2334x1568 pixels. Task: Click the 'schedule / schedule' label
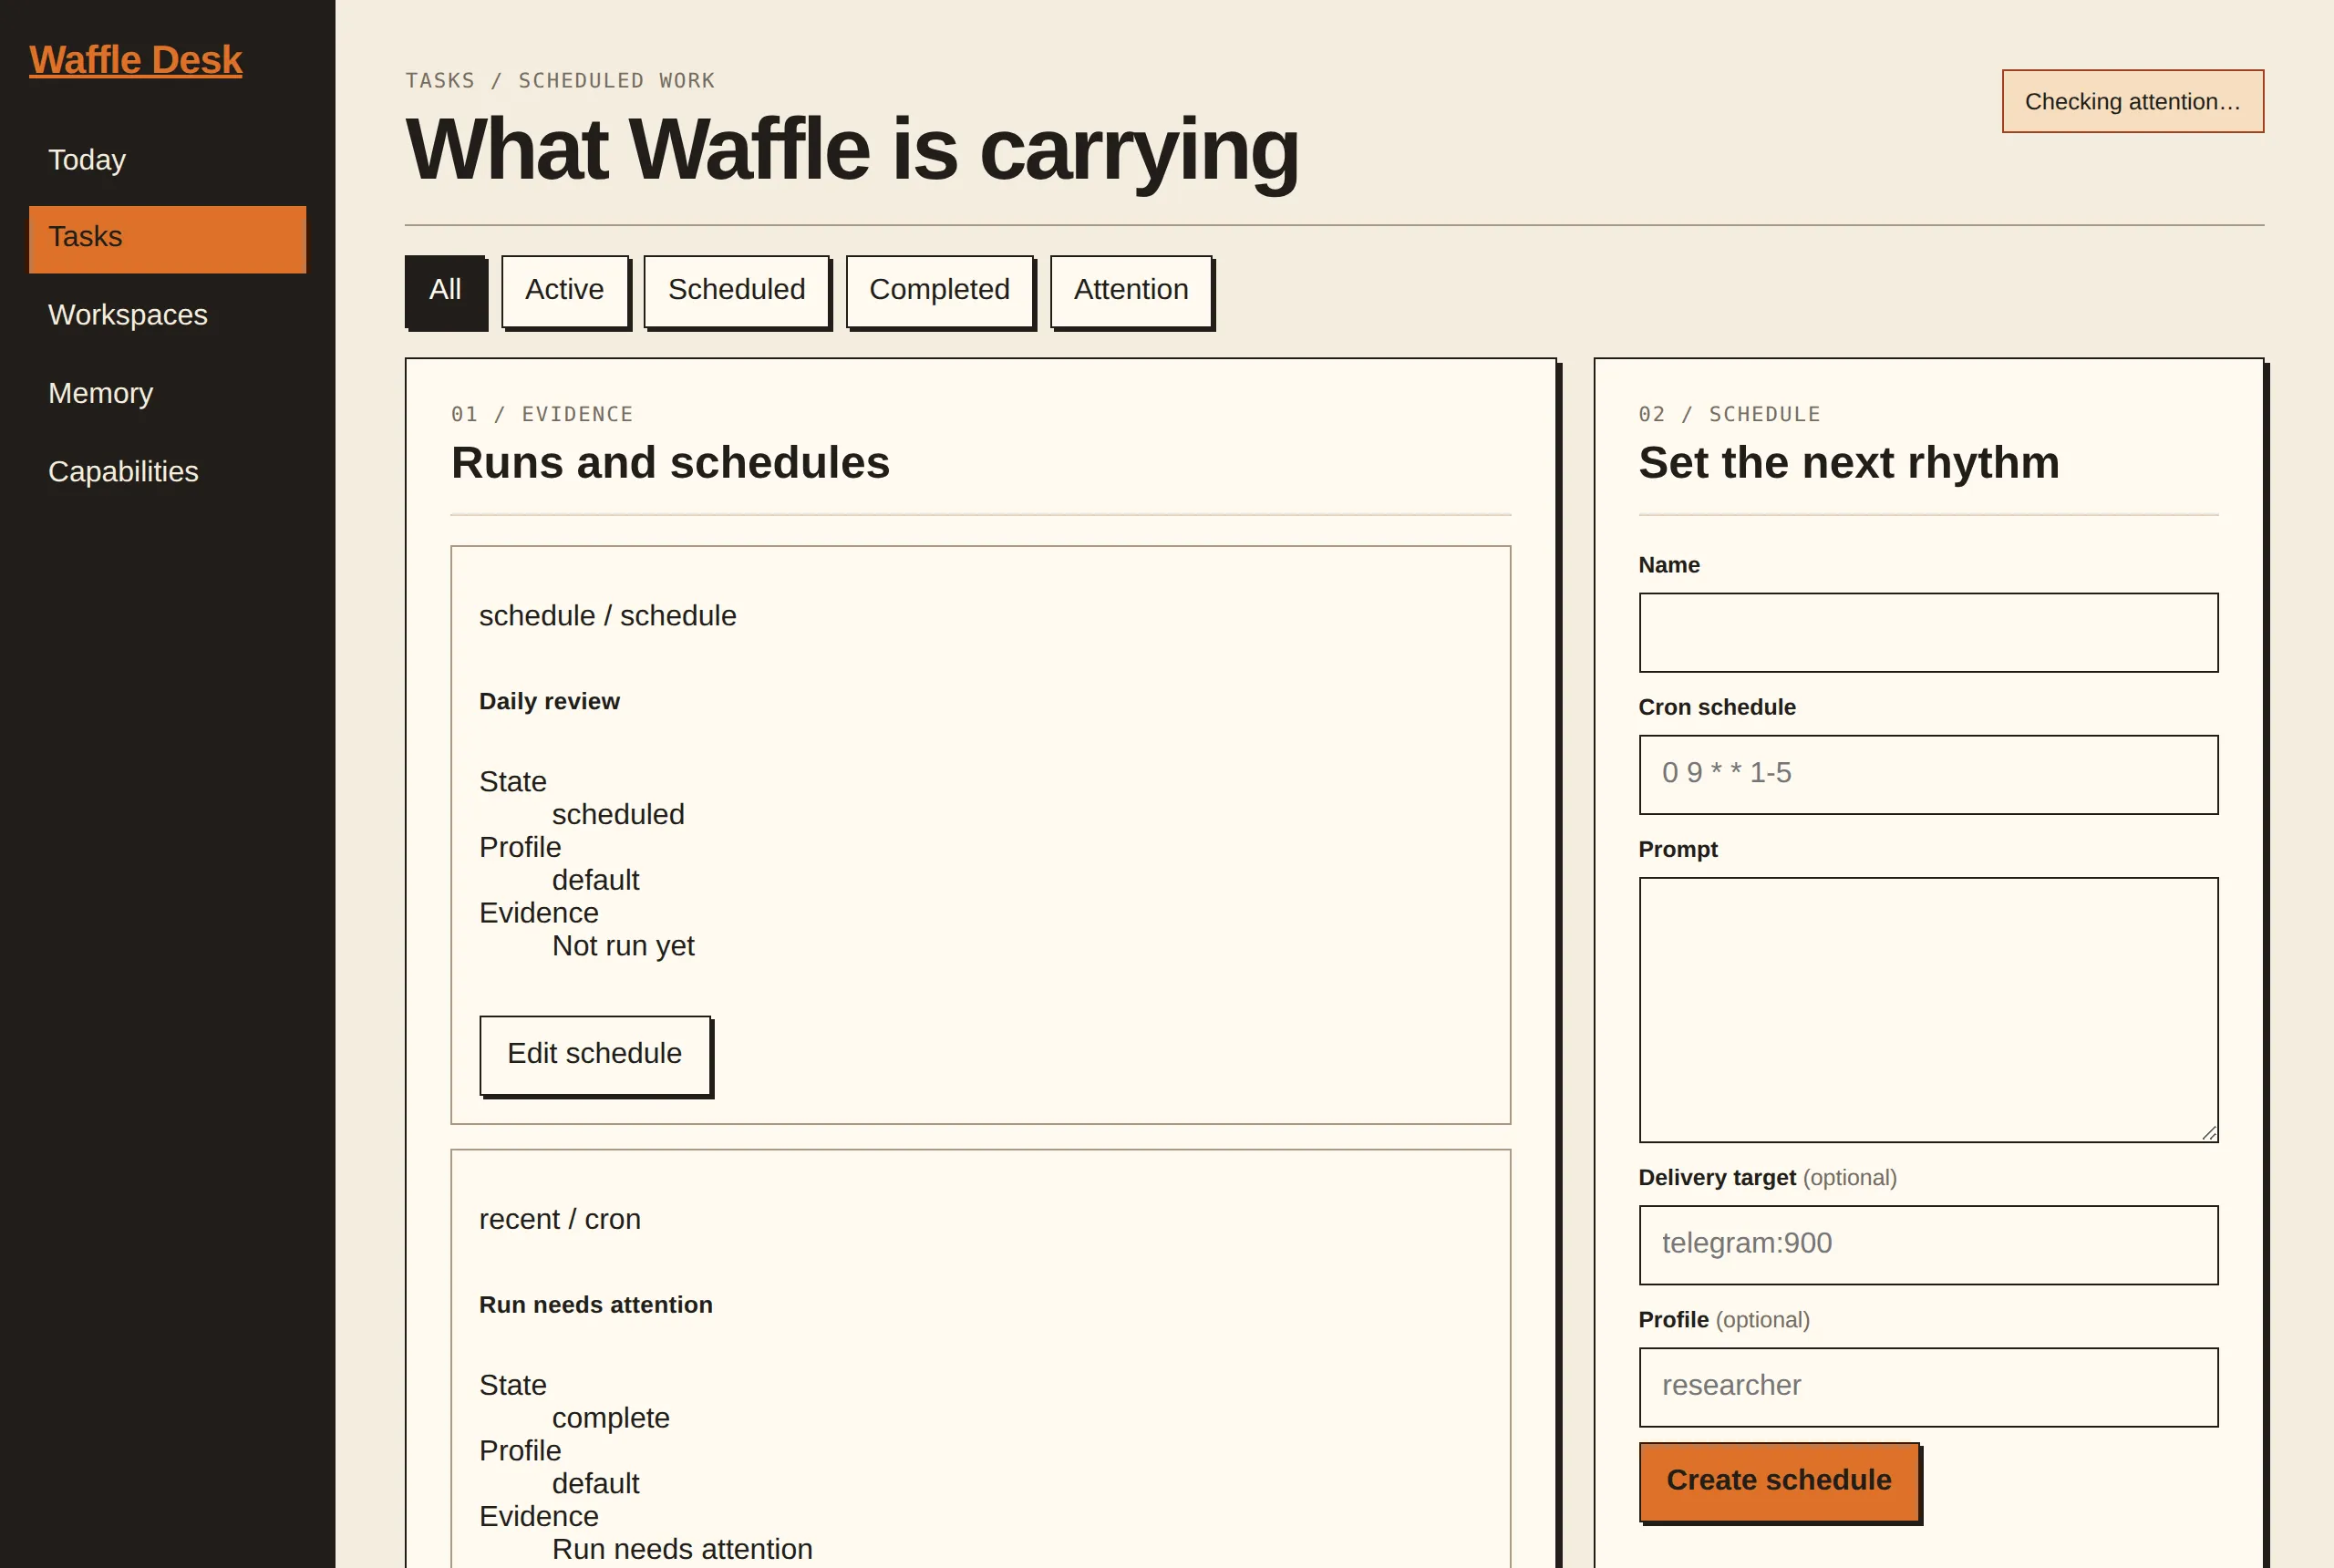click(x=607, y=616)
